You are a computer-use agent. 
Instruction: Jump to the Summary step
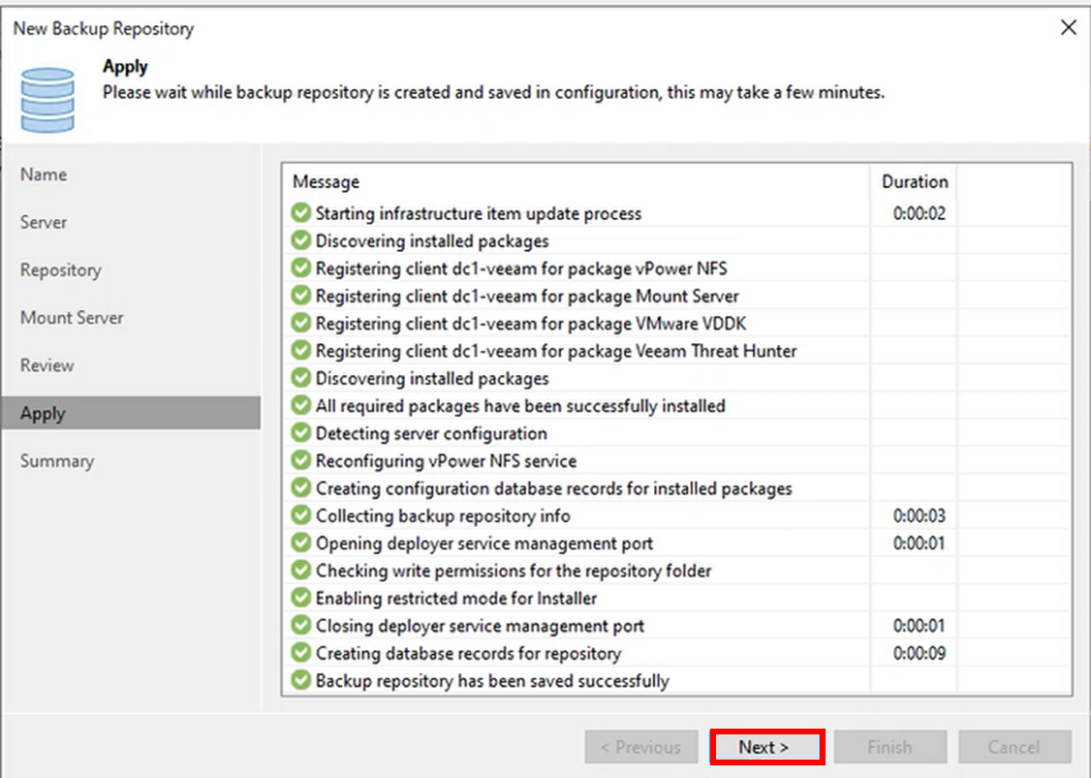[57, 461]
